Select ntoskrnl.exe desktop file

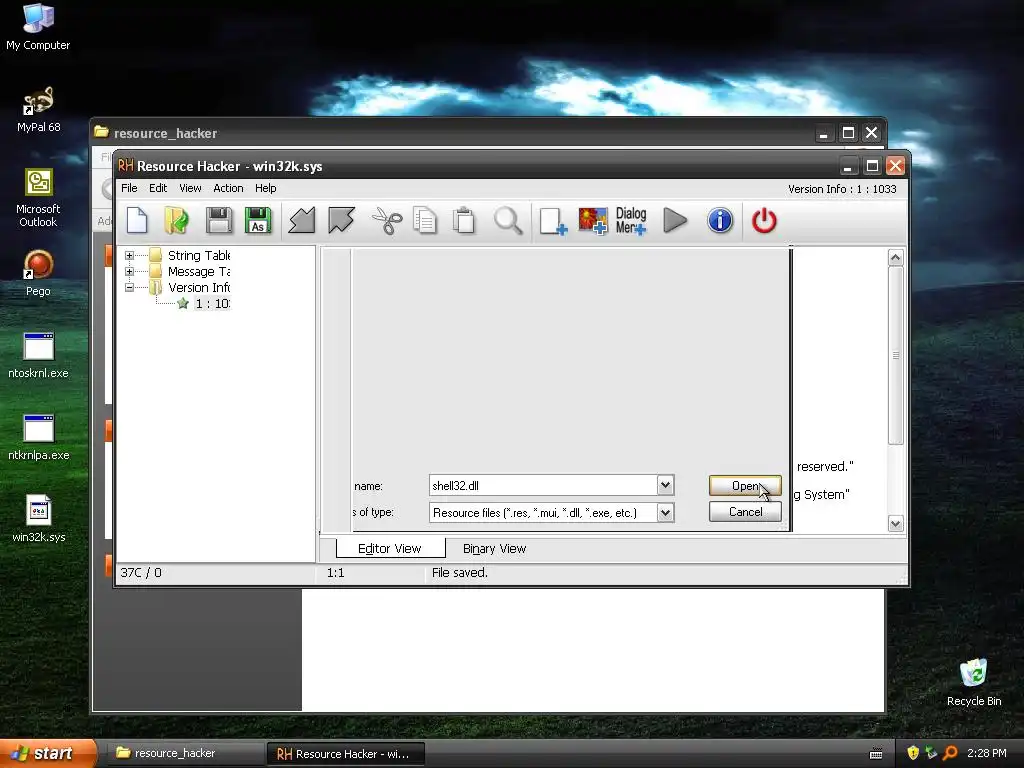point(38,356)
